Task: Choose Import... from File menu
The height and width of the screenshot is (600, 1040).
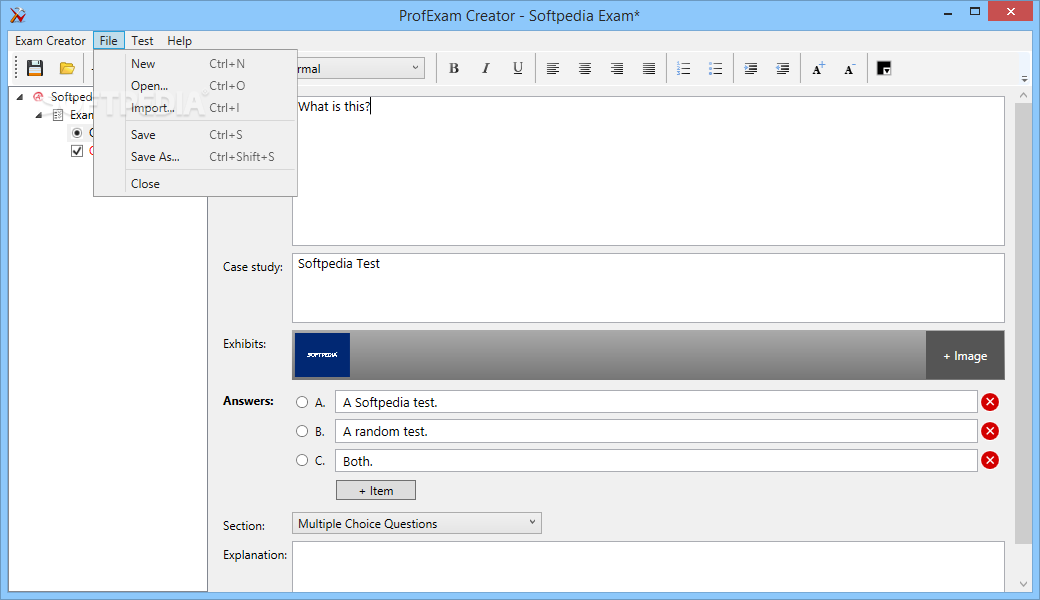Action: coord(195,107)
